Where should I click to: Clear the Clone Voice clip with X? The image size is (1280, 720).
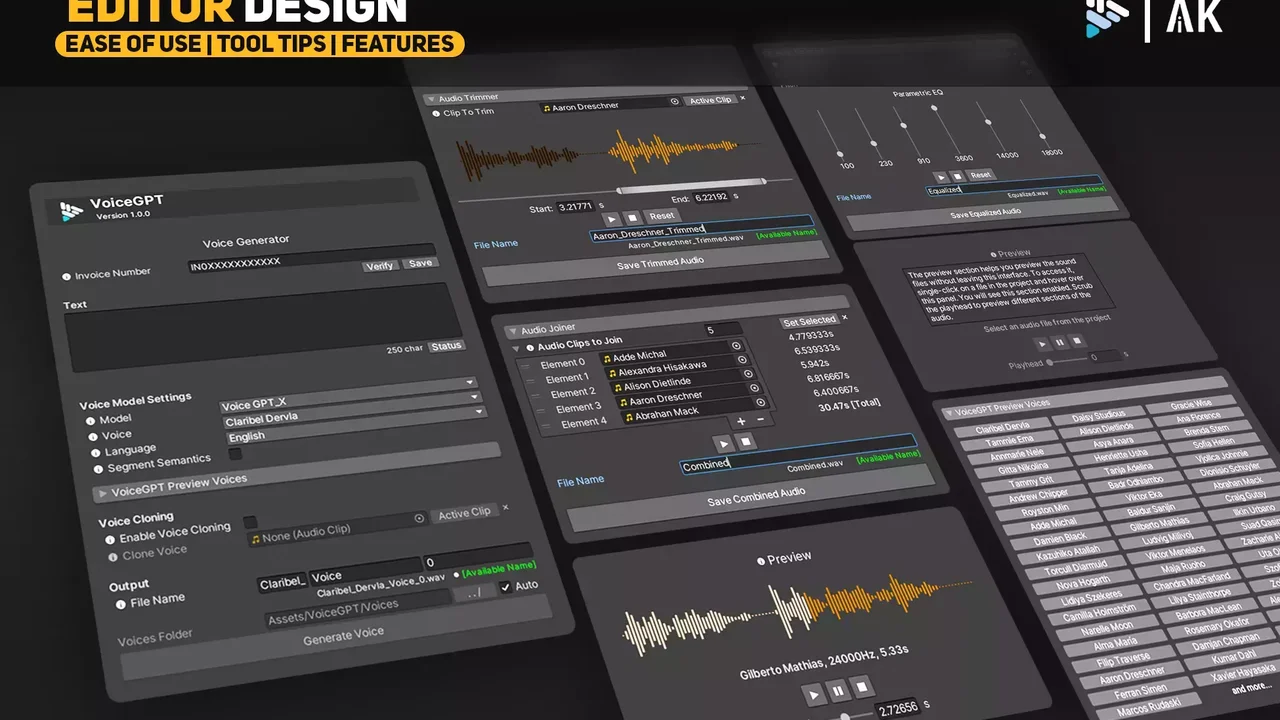point(505,508)
